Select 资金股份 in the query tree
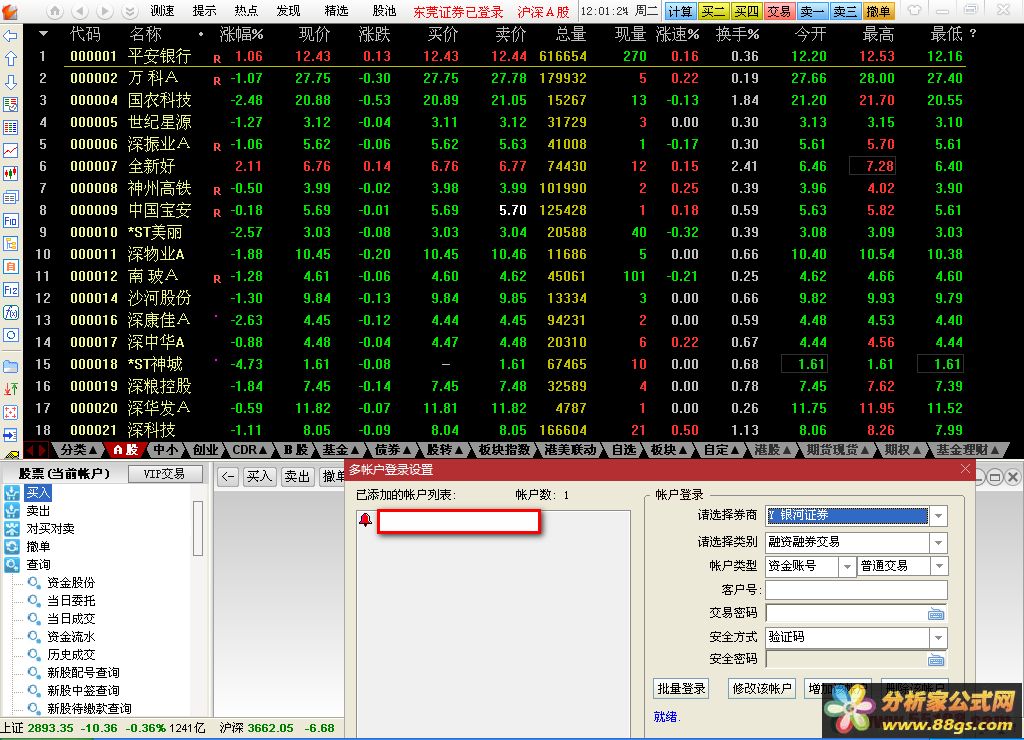The width and height of the screenshot is (1024, 740). 71,583
